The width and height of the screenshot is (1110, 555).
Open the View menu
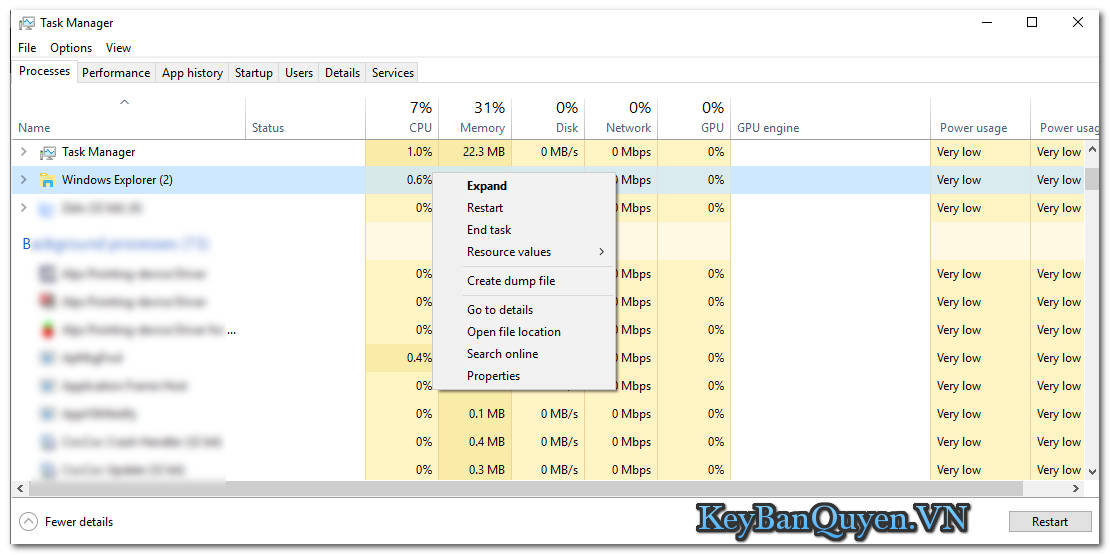point(118,47)
